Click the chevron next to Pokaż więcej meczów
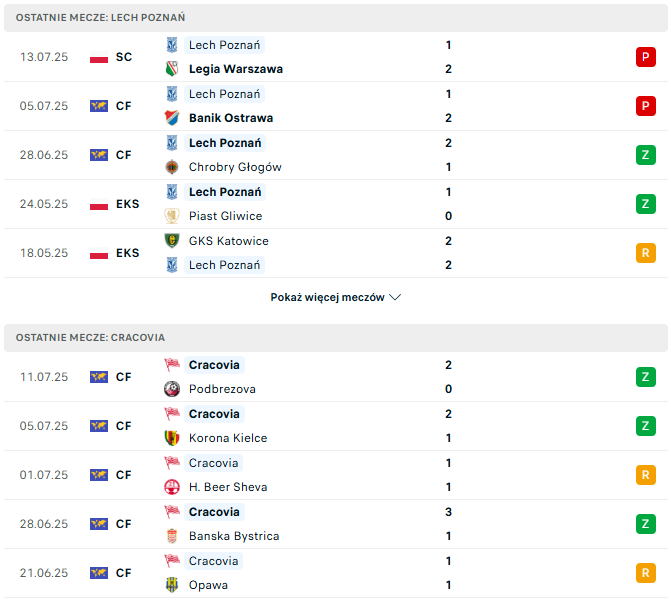671x611 pixels. [395, 297]
